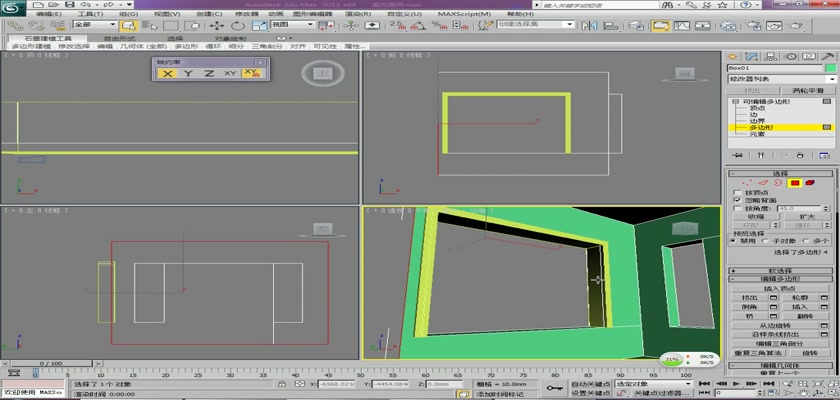Open the 编辑(E) menu
Viewport: 840px width, 400px height.
(49, 14)
